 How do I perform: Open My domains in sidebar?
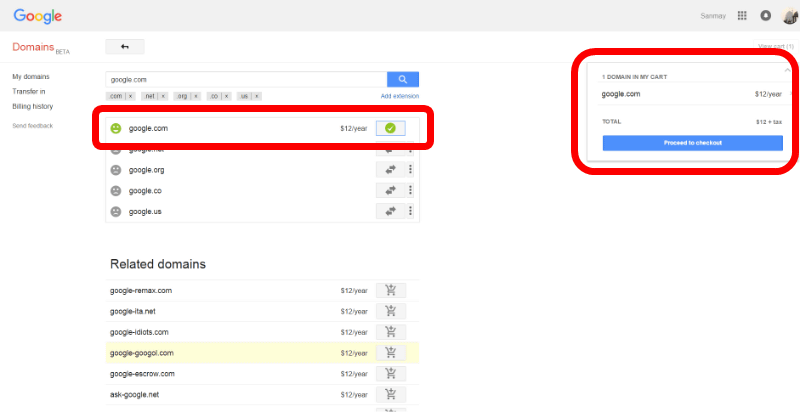coord(31,76)
